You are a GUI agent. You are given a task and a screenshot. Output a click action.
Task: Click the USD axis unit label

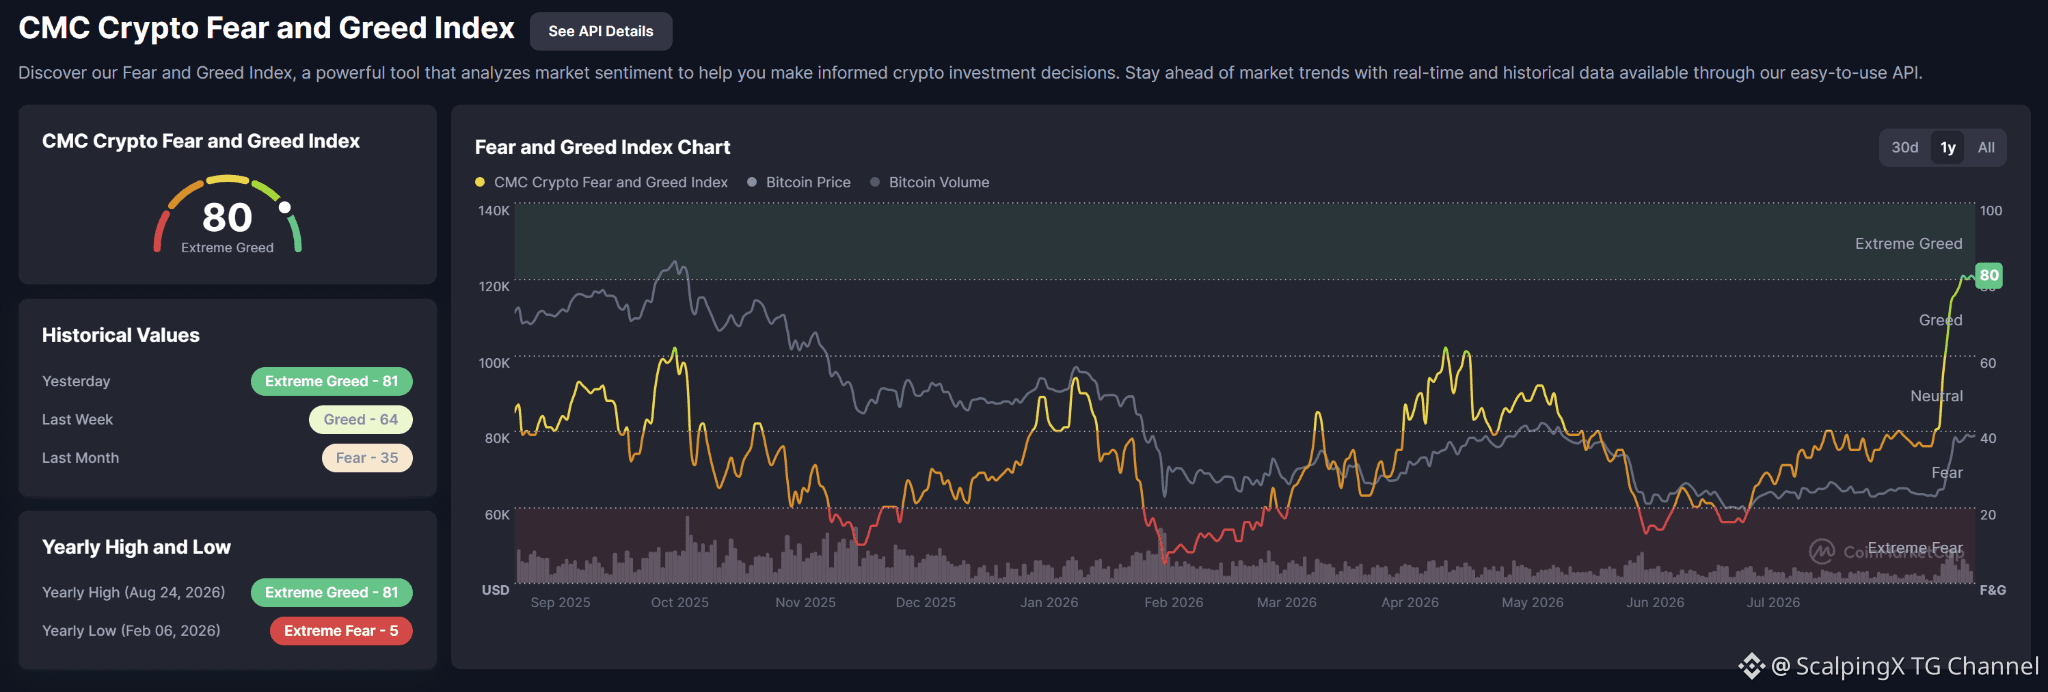point(496,590)
